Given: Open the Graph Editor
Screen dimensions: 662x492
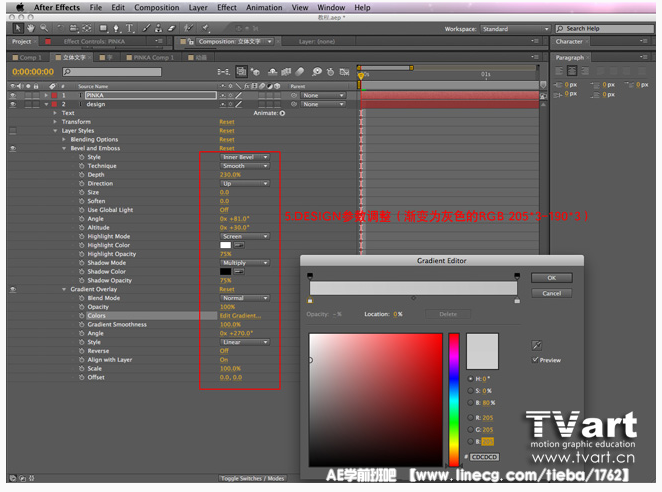Looking at the screenshot, I should (345, 72).
